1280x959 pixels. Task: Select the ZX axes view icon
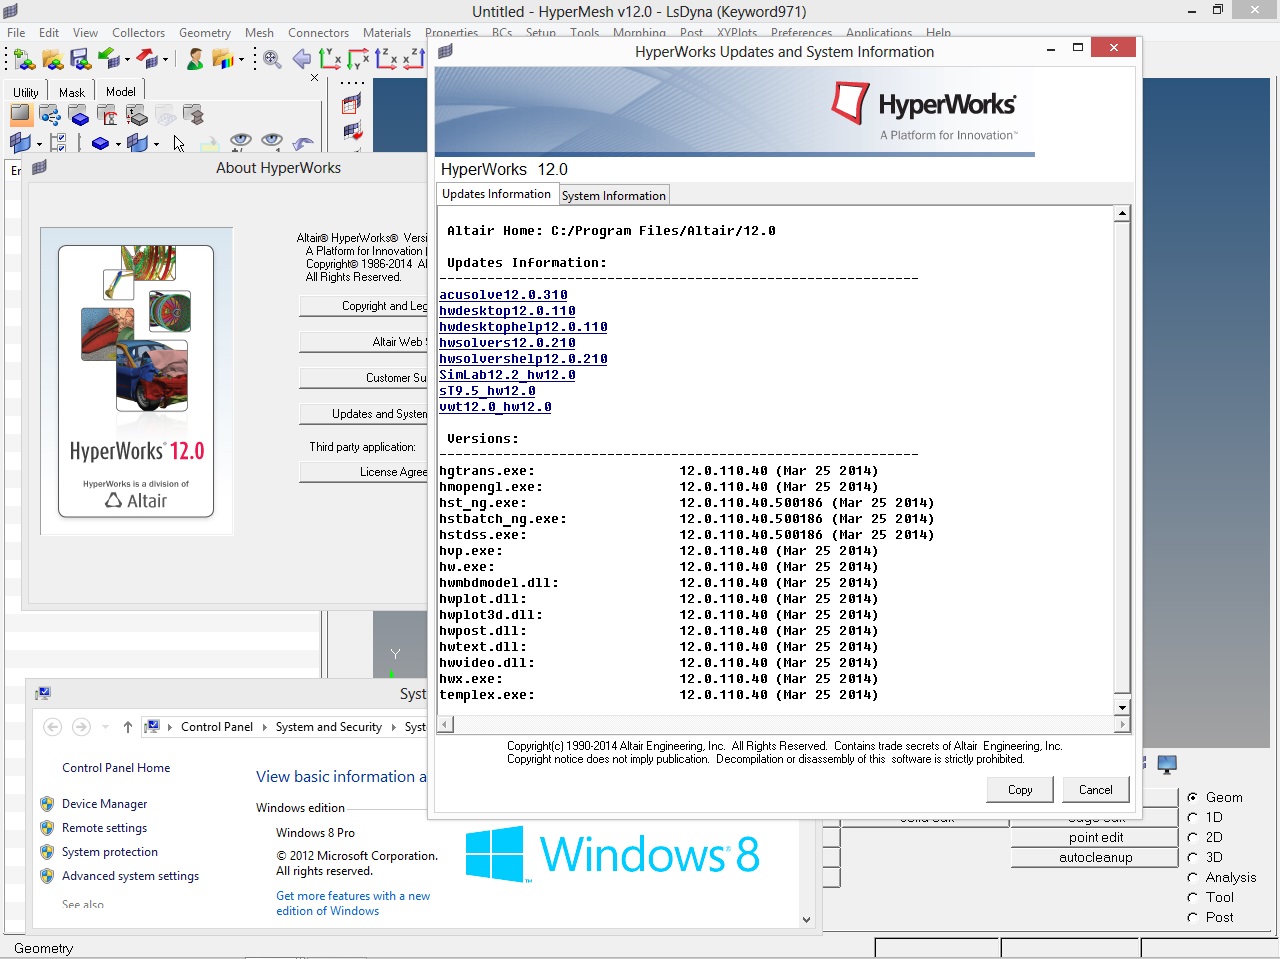coord(386,59)
